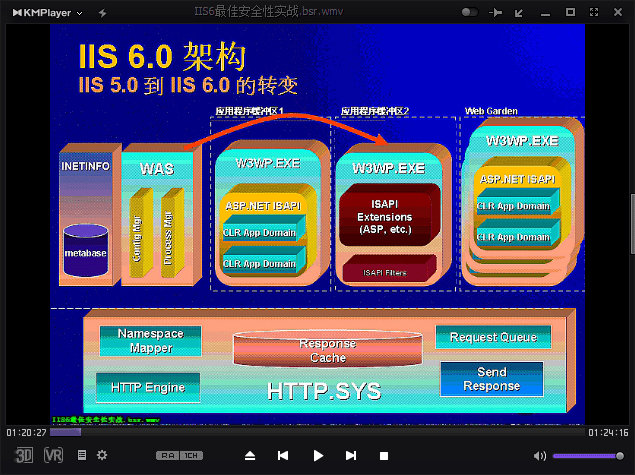
Task: Mute audio via the speaker icon
Action: pos(539,456)
